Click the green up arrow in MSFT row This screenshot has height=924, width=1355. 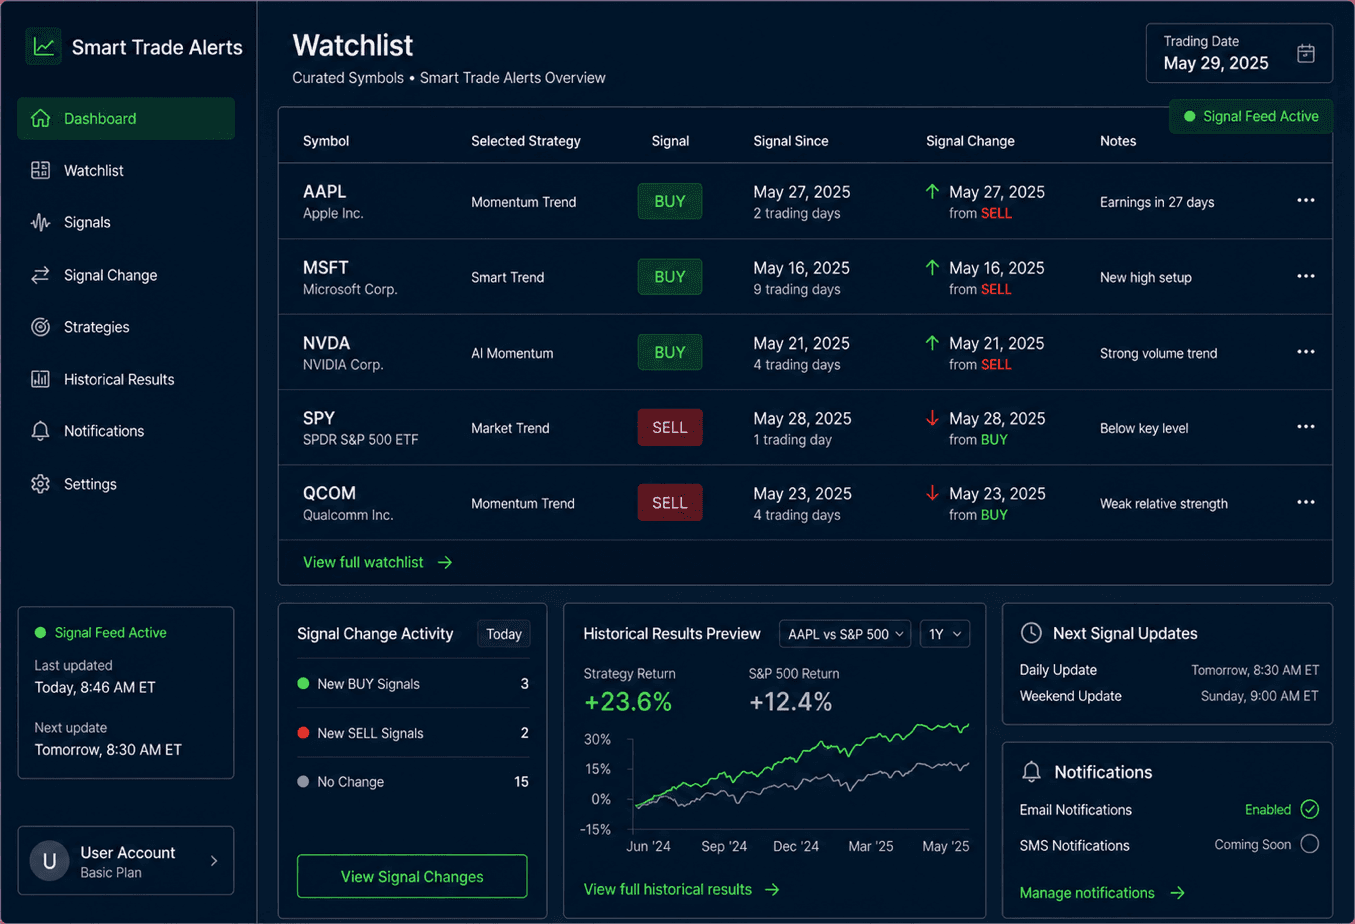point(932,267)
